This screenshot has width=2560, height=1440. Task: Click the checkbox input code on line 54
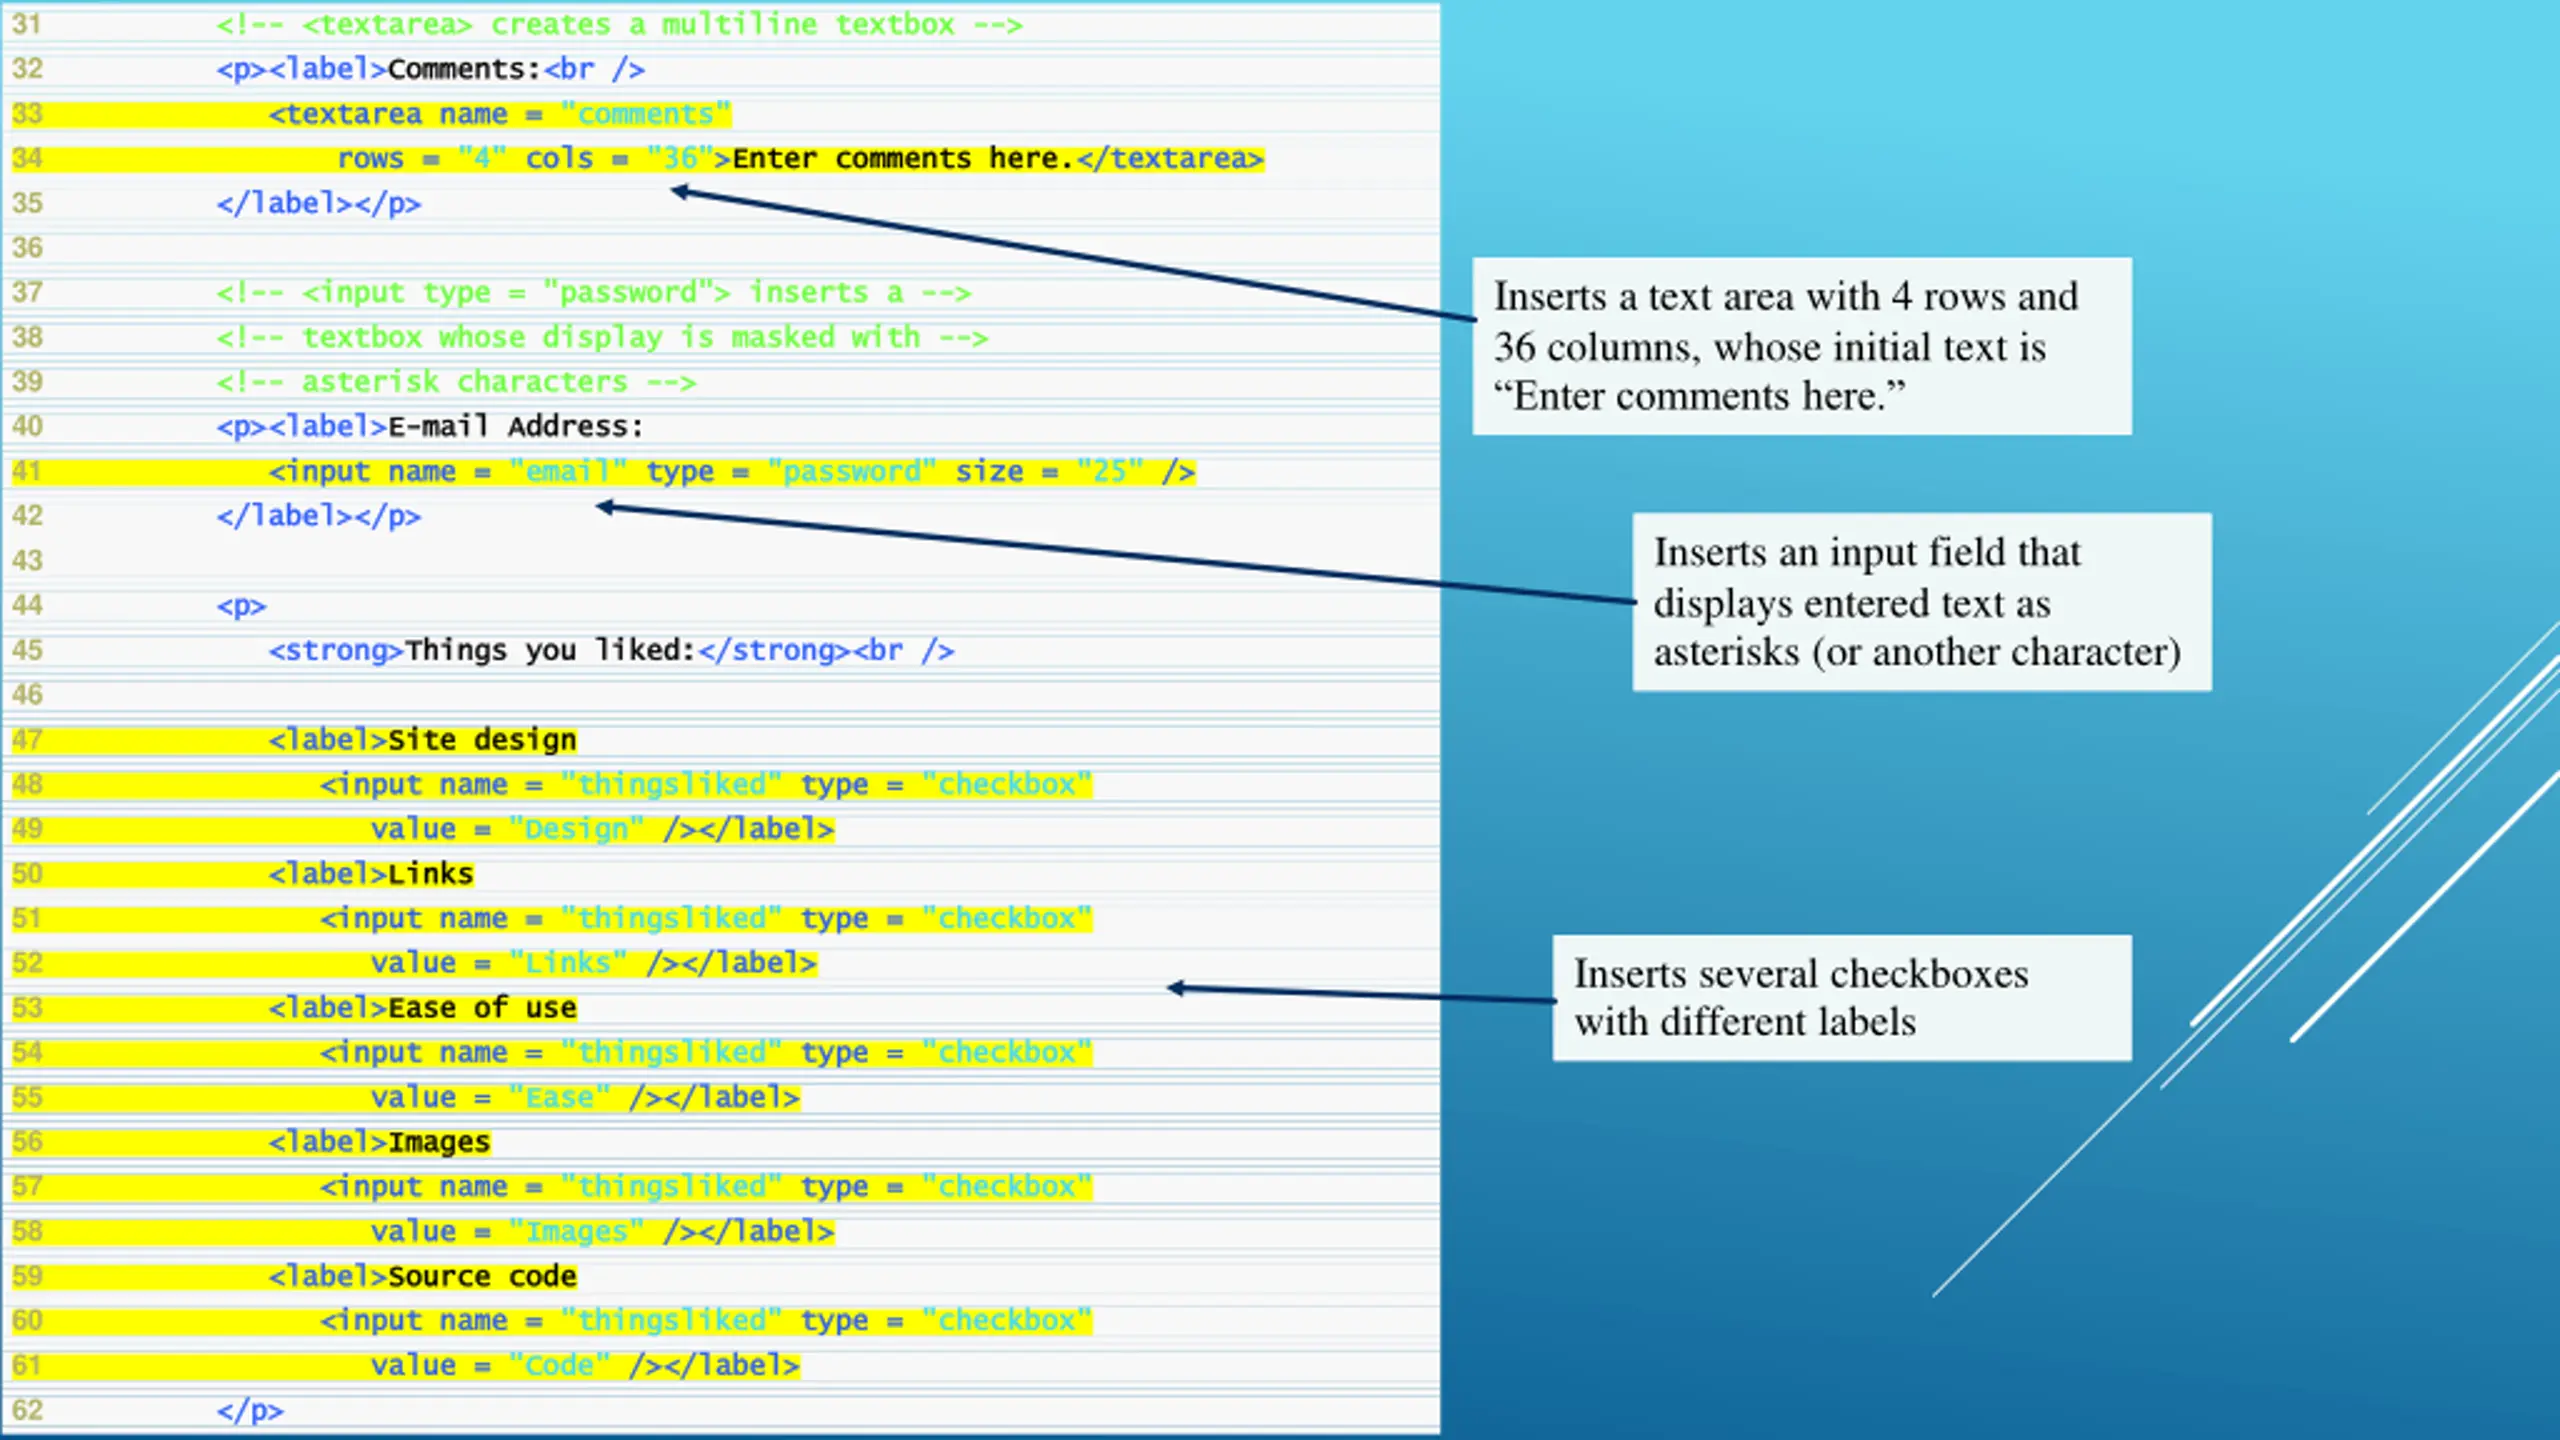pos(706,1052)
